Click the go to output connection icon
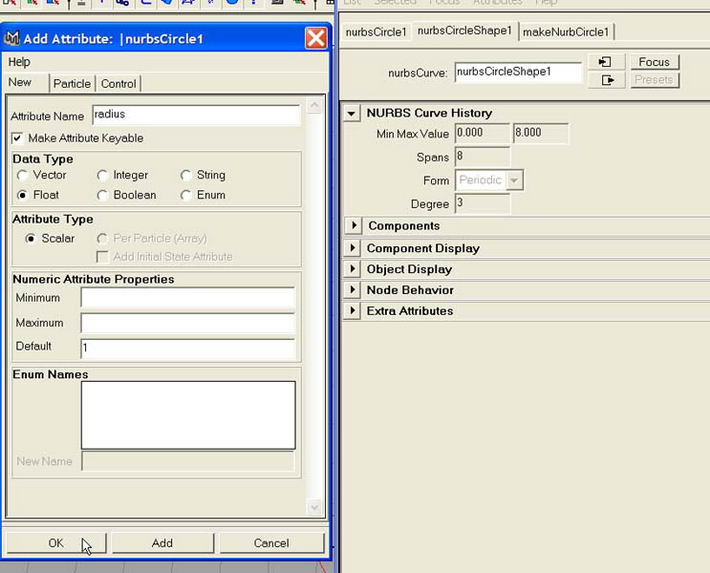 (606, 80)
